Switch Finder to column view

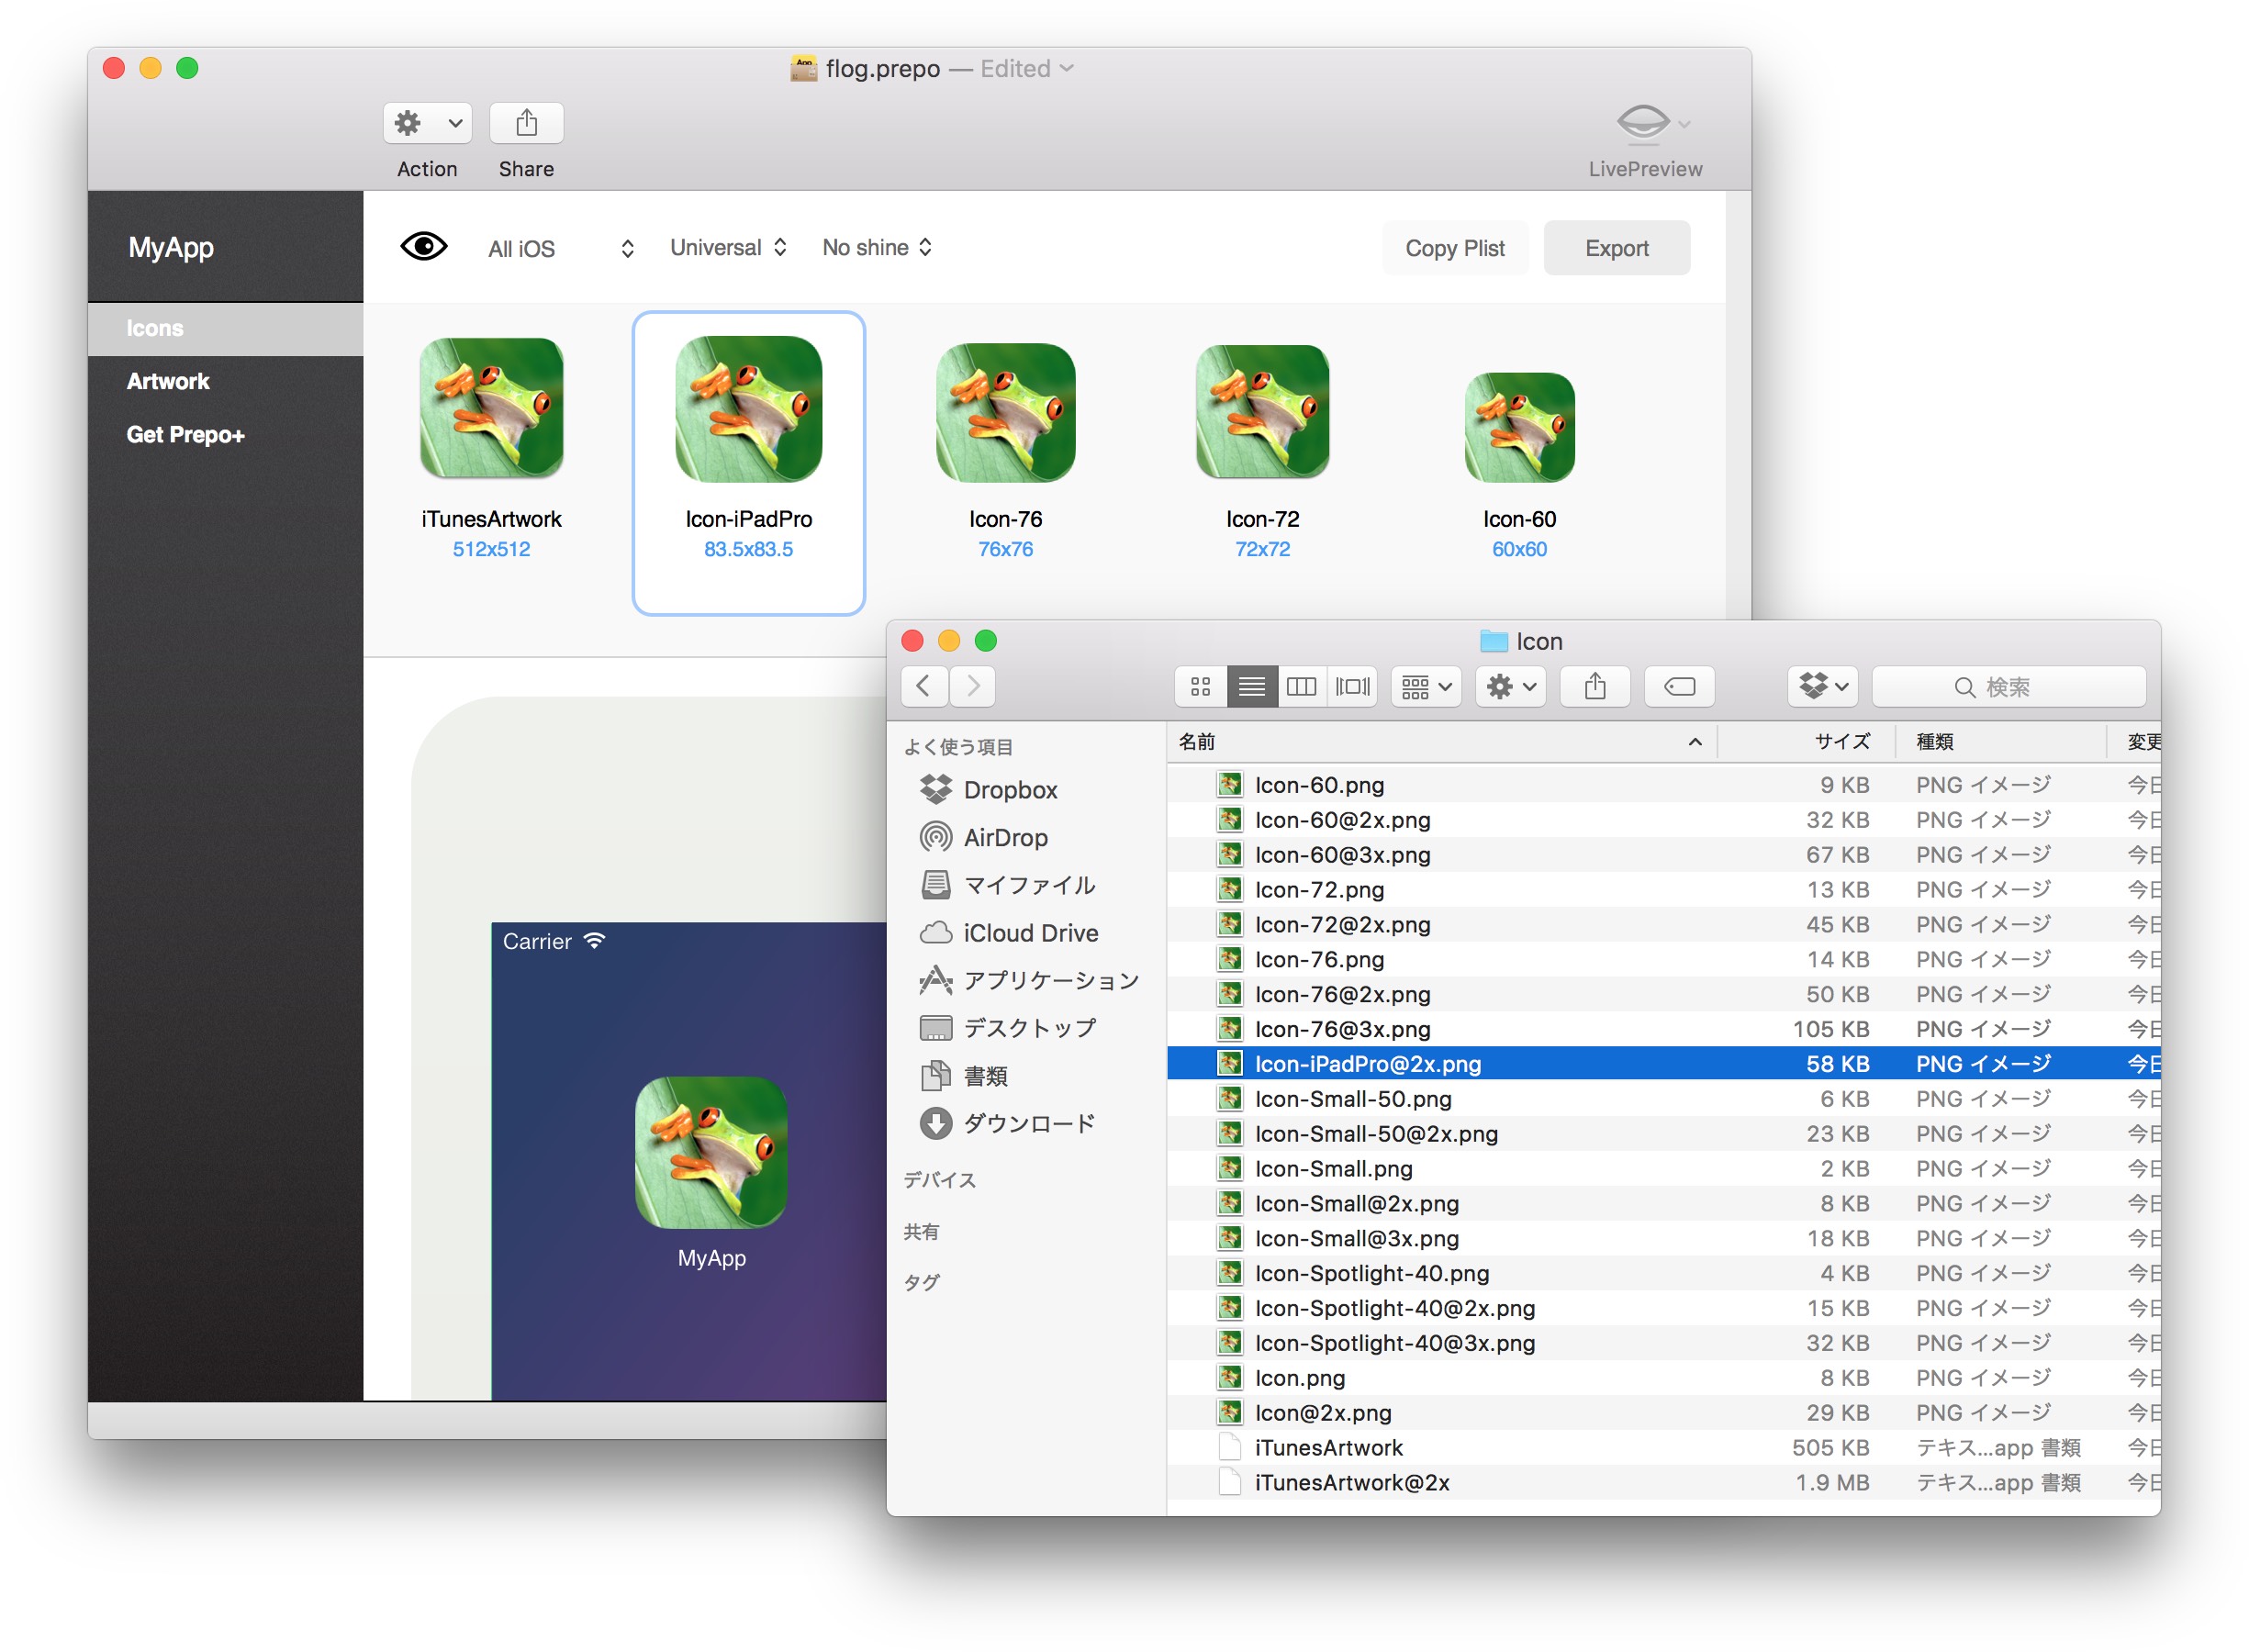[1300, 686]
